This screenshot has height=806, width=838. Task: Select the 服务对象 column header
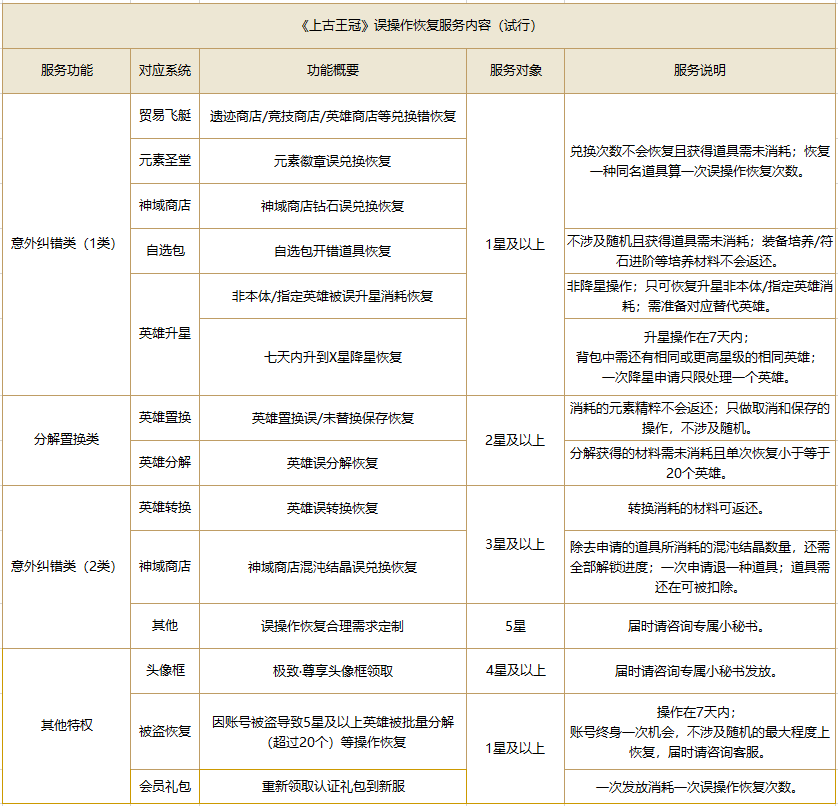pos(515,71)
